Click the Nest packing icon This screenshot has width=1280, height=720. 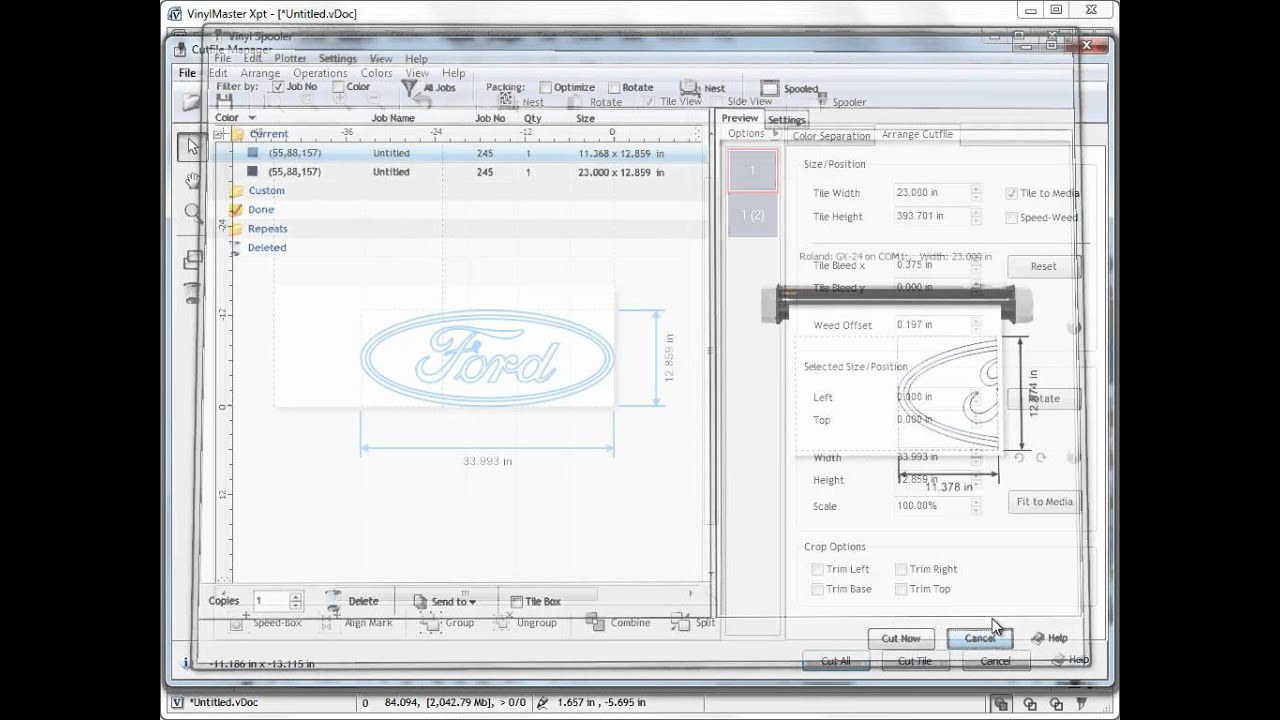[690, 87]
